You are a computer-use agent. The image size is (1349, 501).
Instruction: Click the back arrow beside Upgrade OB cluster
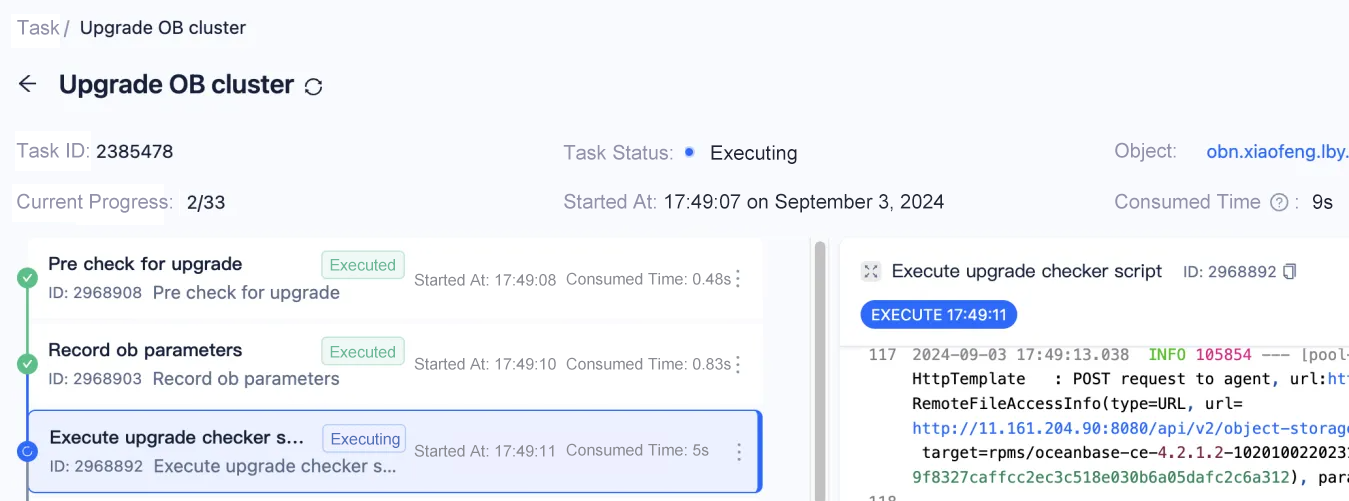[28, 85]
